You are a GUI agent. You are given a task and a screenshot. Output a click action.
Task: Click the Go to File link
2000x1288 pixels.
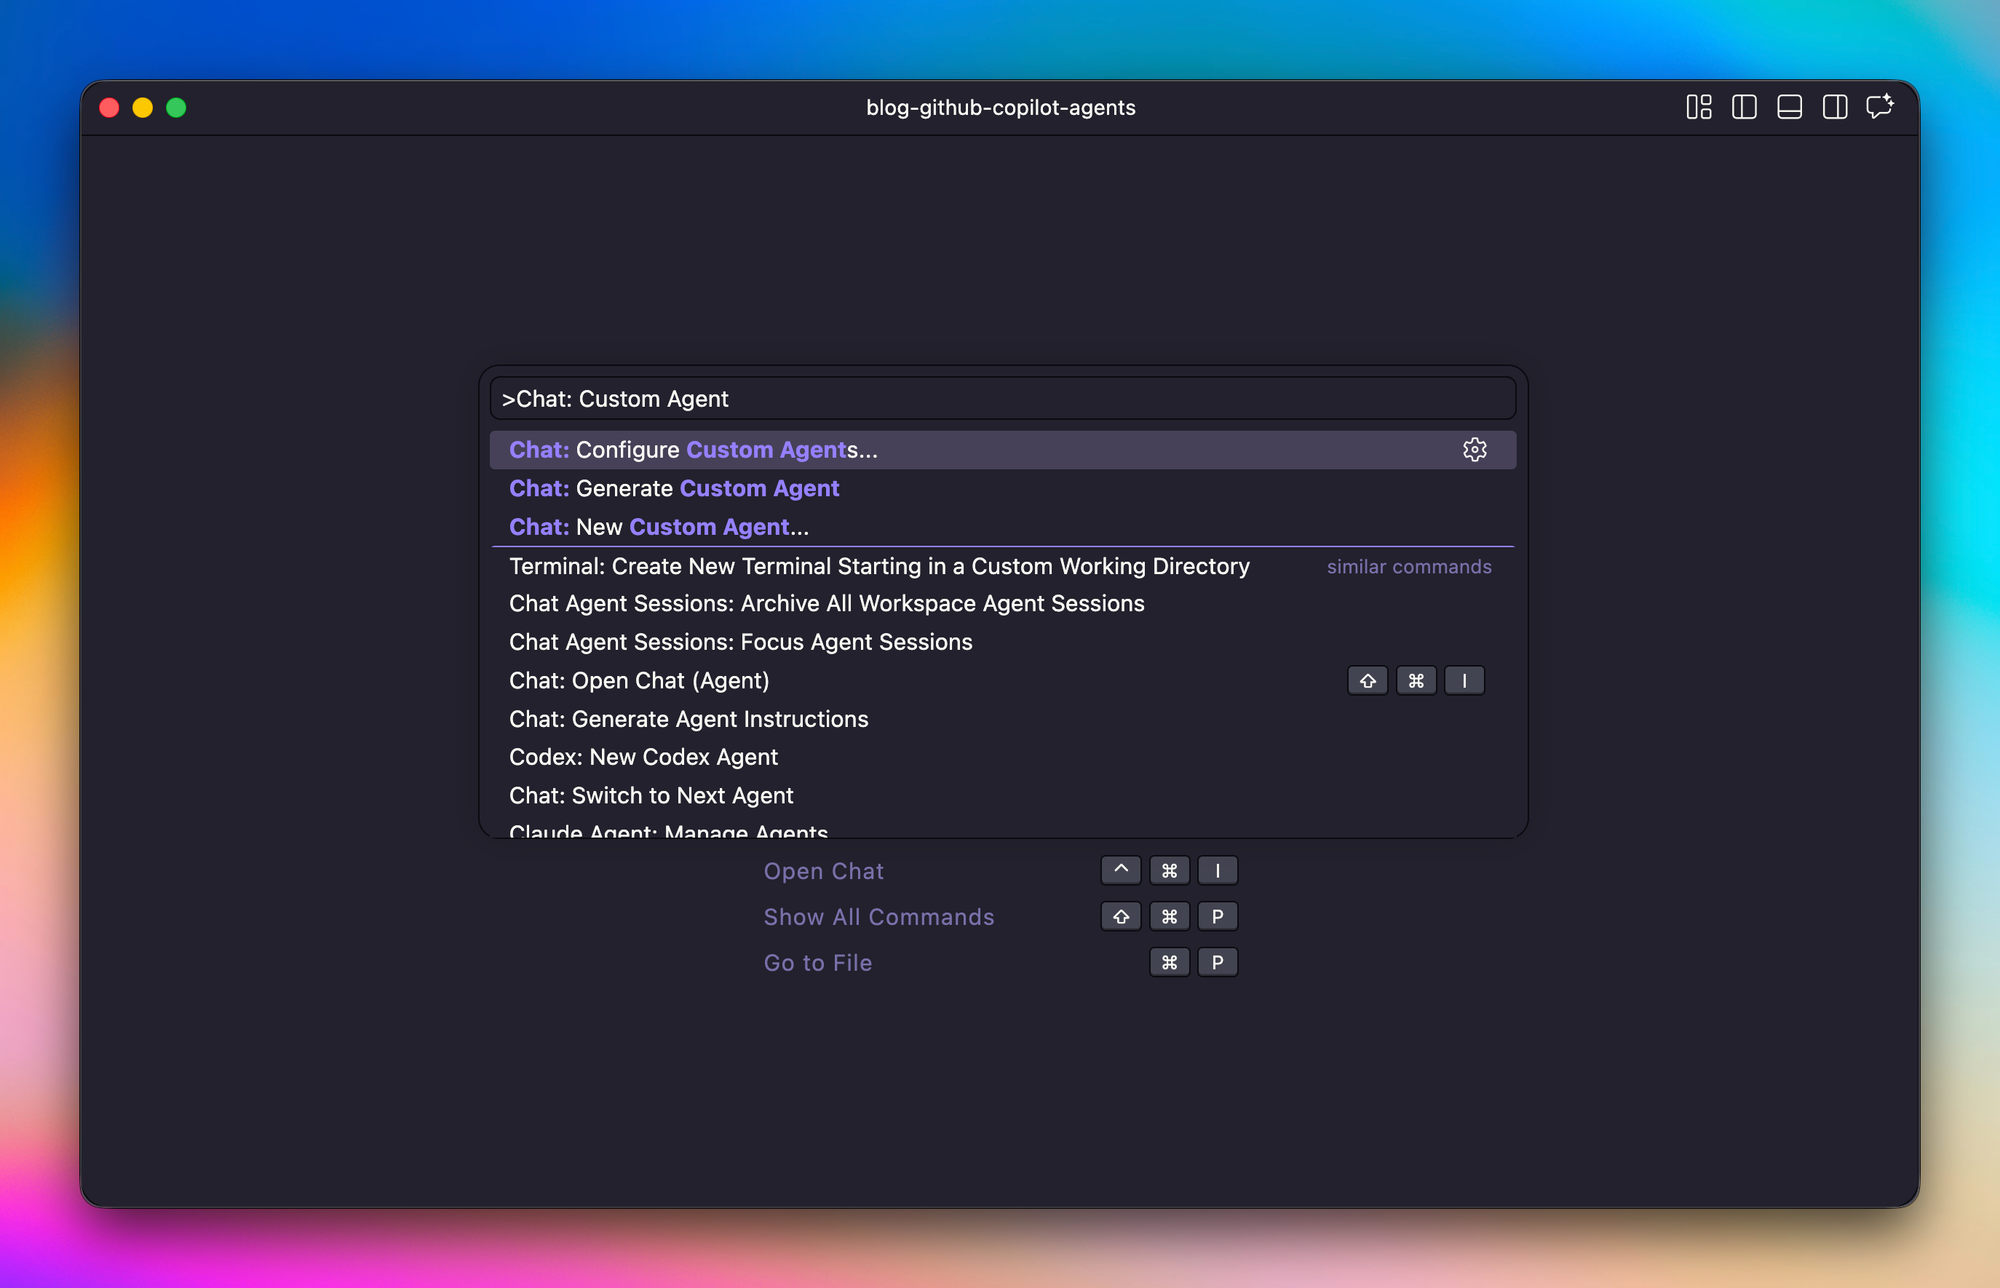pos(817,963)
